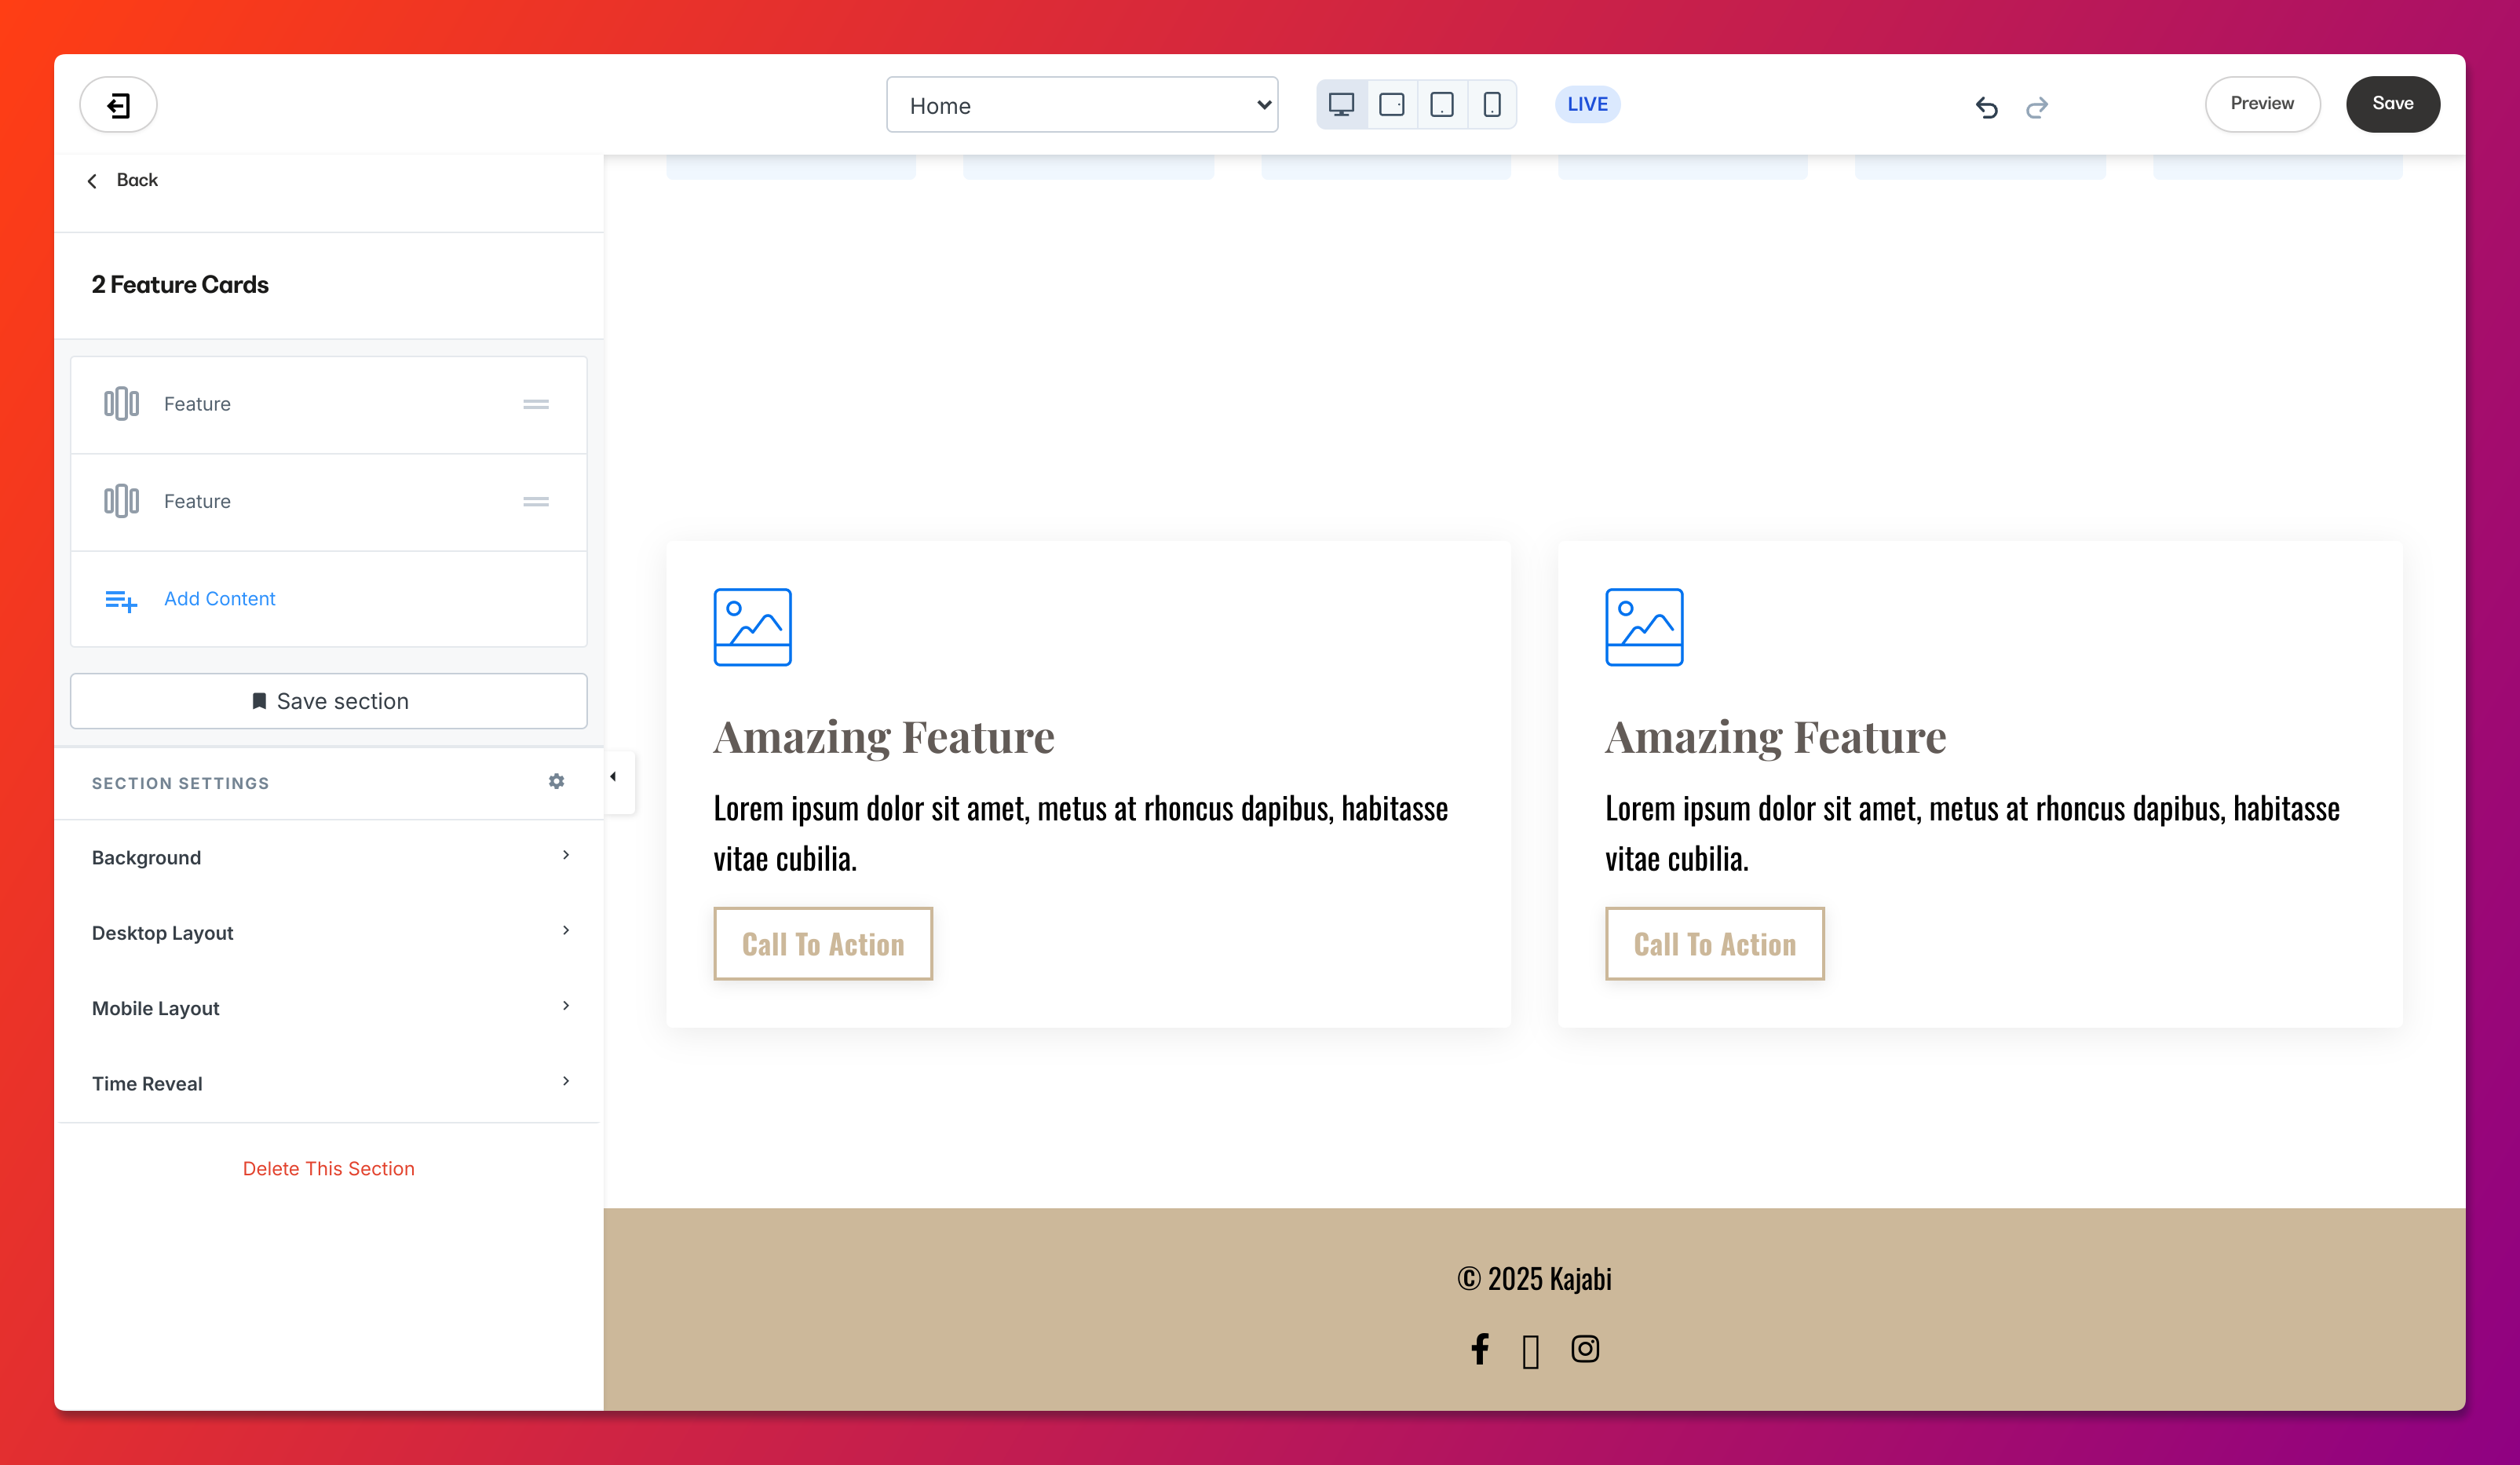This screenshot has width=2520, height=1465.
Task: Click the missing-glyph icon between Facebook and Instagram
Action: [1530, 1352]
